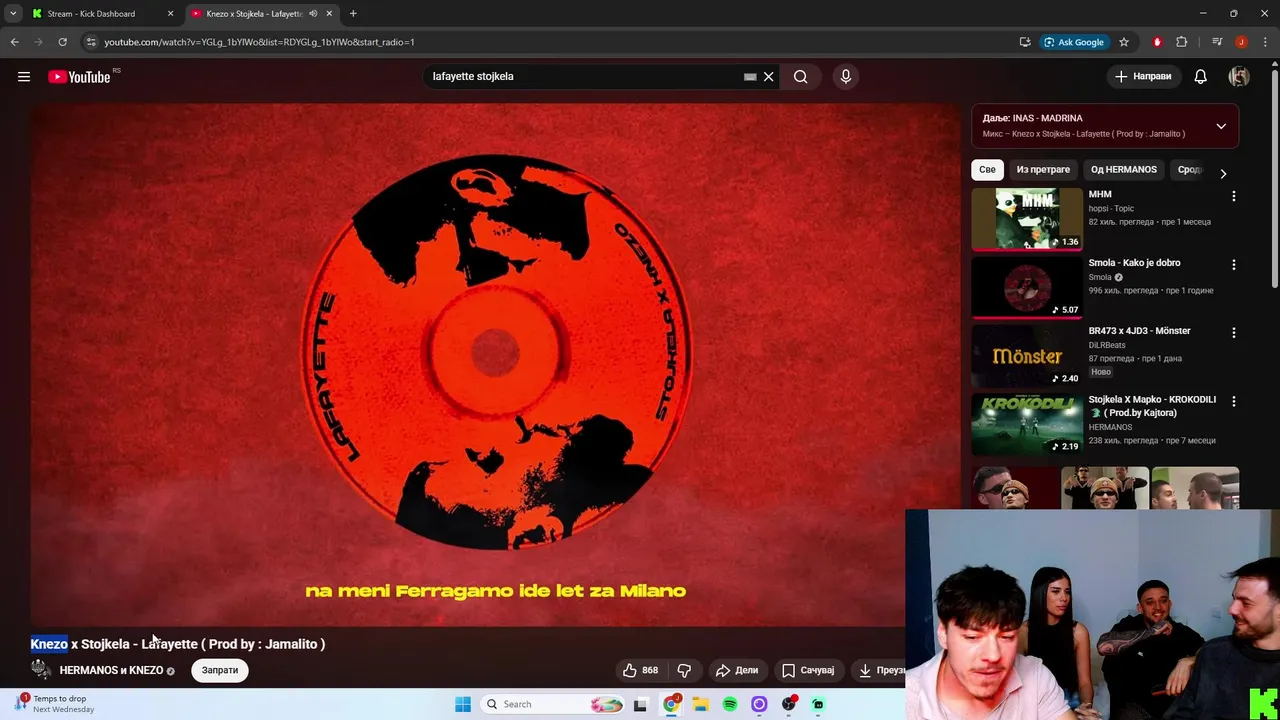Open the on-screen keyboard in search box

(x=750, y=77)
